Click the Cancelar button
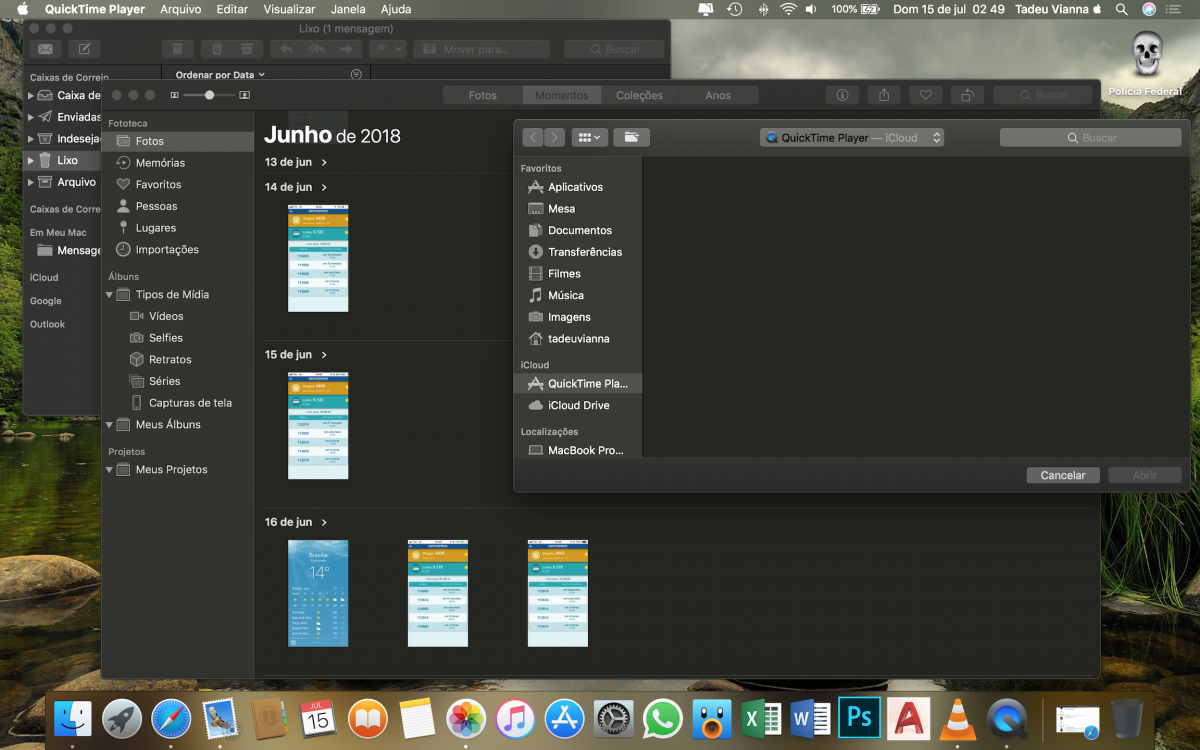The image size is (1200, 750). pos(1063,475)
